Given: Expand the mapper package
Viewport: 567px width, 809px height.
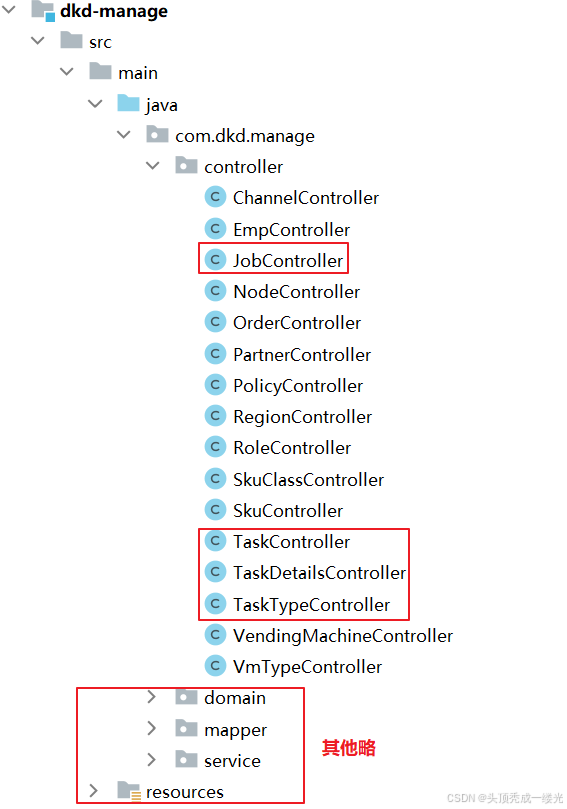Looking at the screenshot, I should [151, 729].
